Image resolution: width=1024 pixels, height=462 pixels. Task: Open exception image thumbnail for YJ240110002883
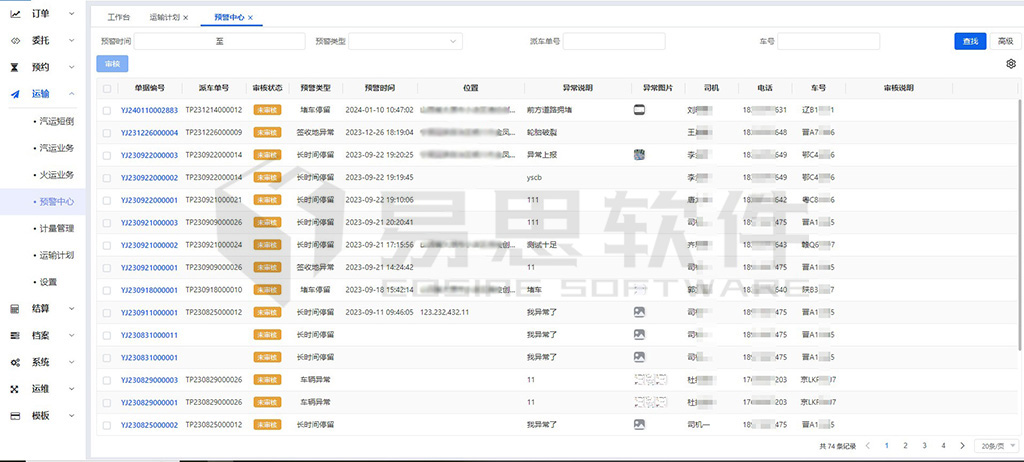pyautogui.click(x=639, y=110)
